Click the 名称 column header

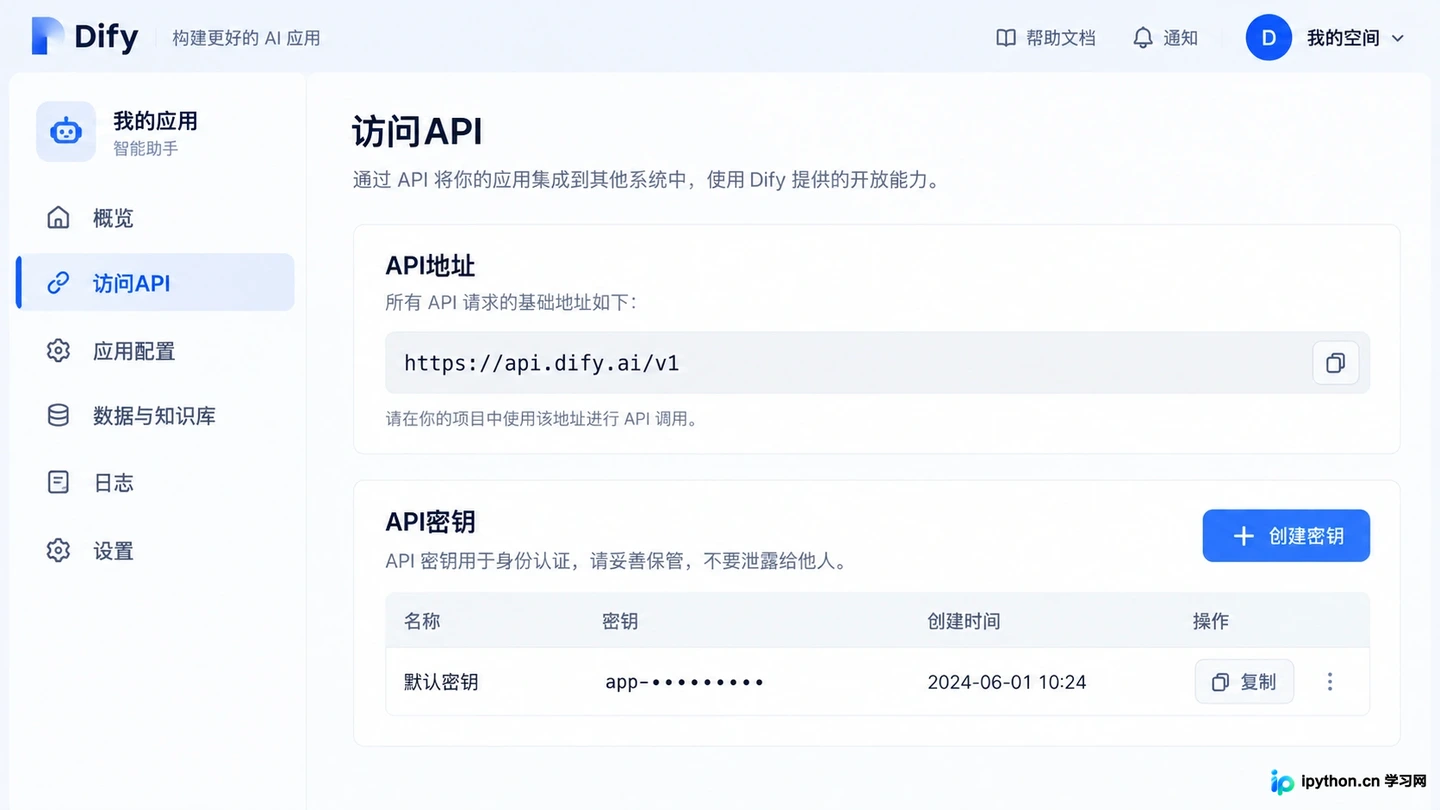(422, 621)
